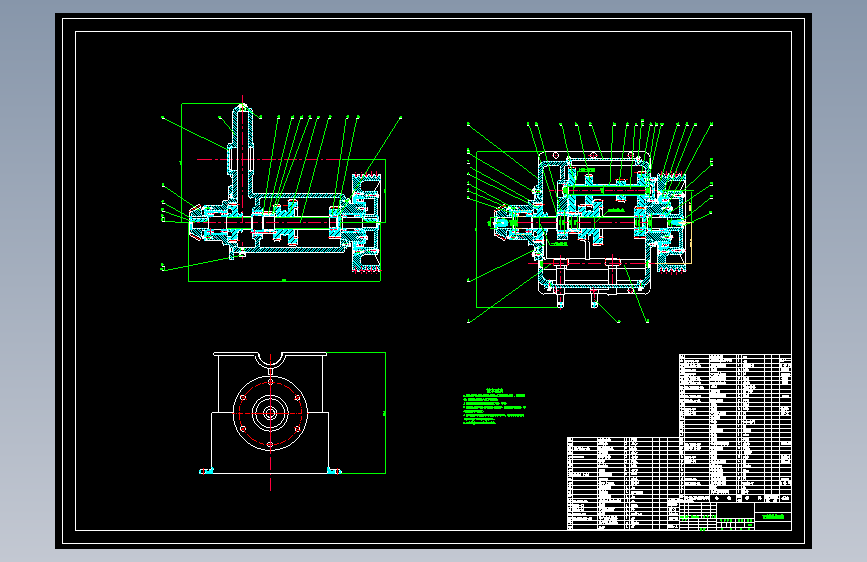Click the tall parts list table
867x562 pixels.
[735, 428]
